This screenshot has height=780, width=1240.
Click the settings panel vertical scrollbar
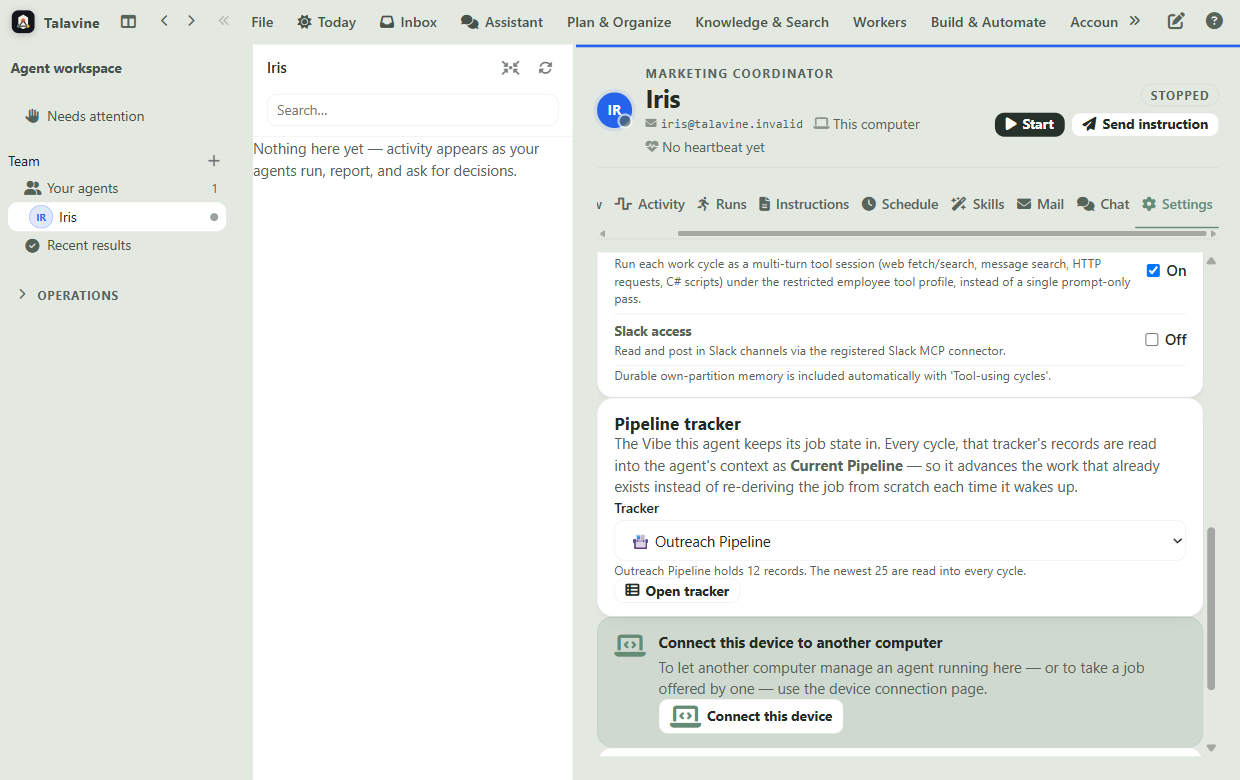click(1212, 608)
